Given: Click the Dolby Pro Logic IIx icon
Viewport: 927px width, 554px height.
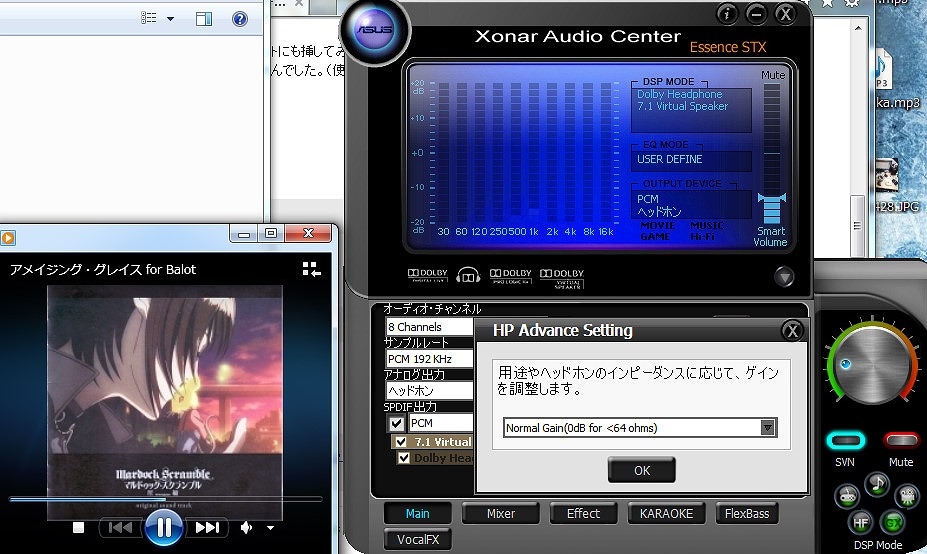Looking at the screenshot, I should [511, 276].
